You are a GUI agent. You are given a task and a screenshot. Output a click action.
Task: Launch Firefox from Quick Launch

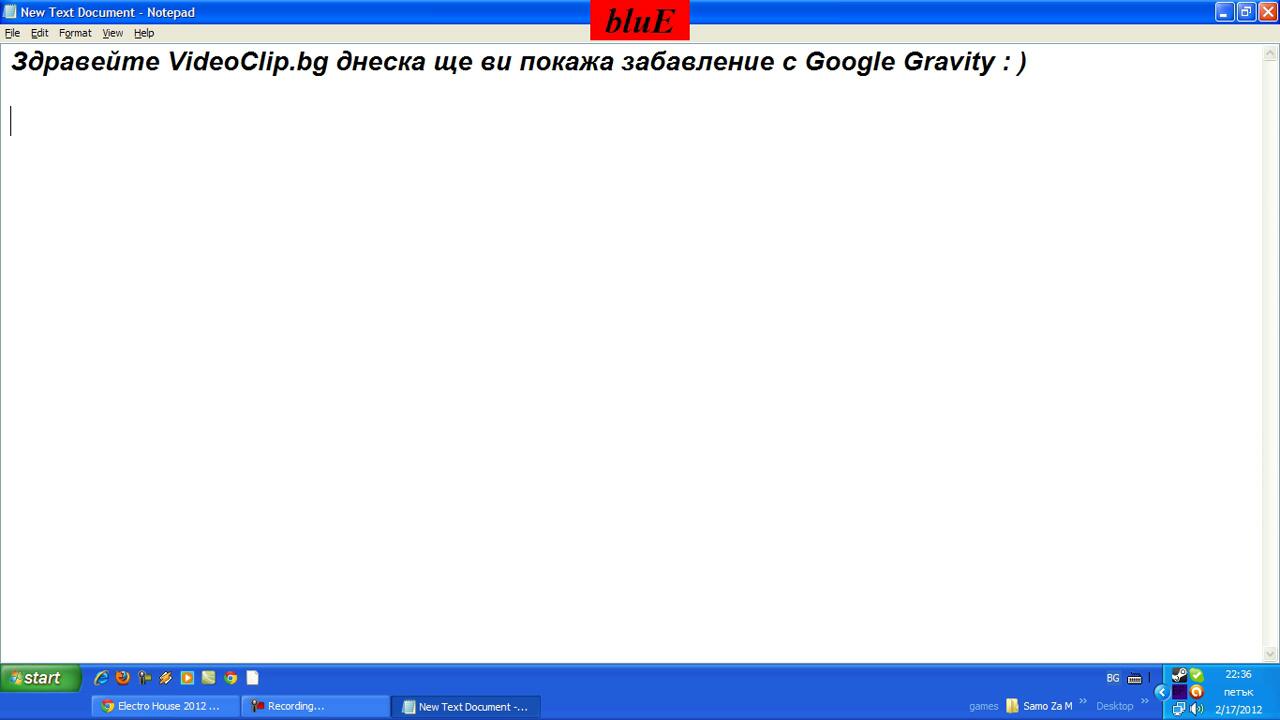tap(123, 678)
